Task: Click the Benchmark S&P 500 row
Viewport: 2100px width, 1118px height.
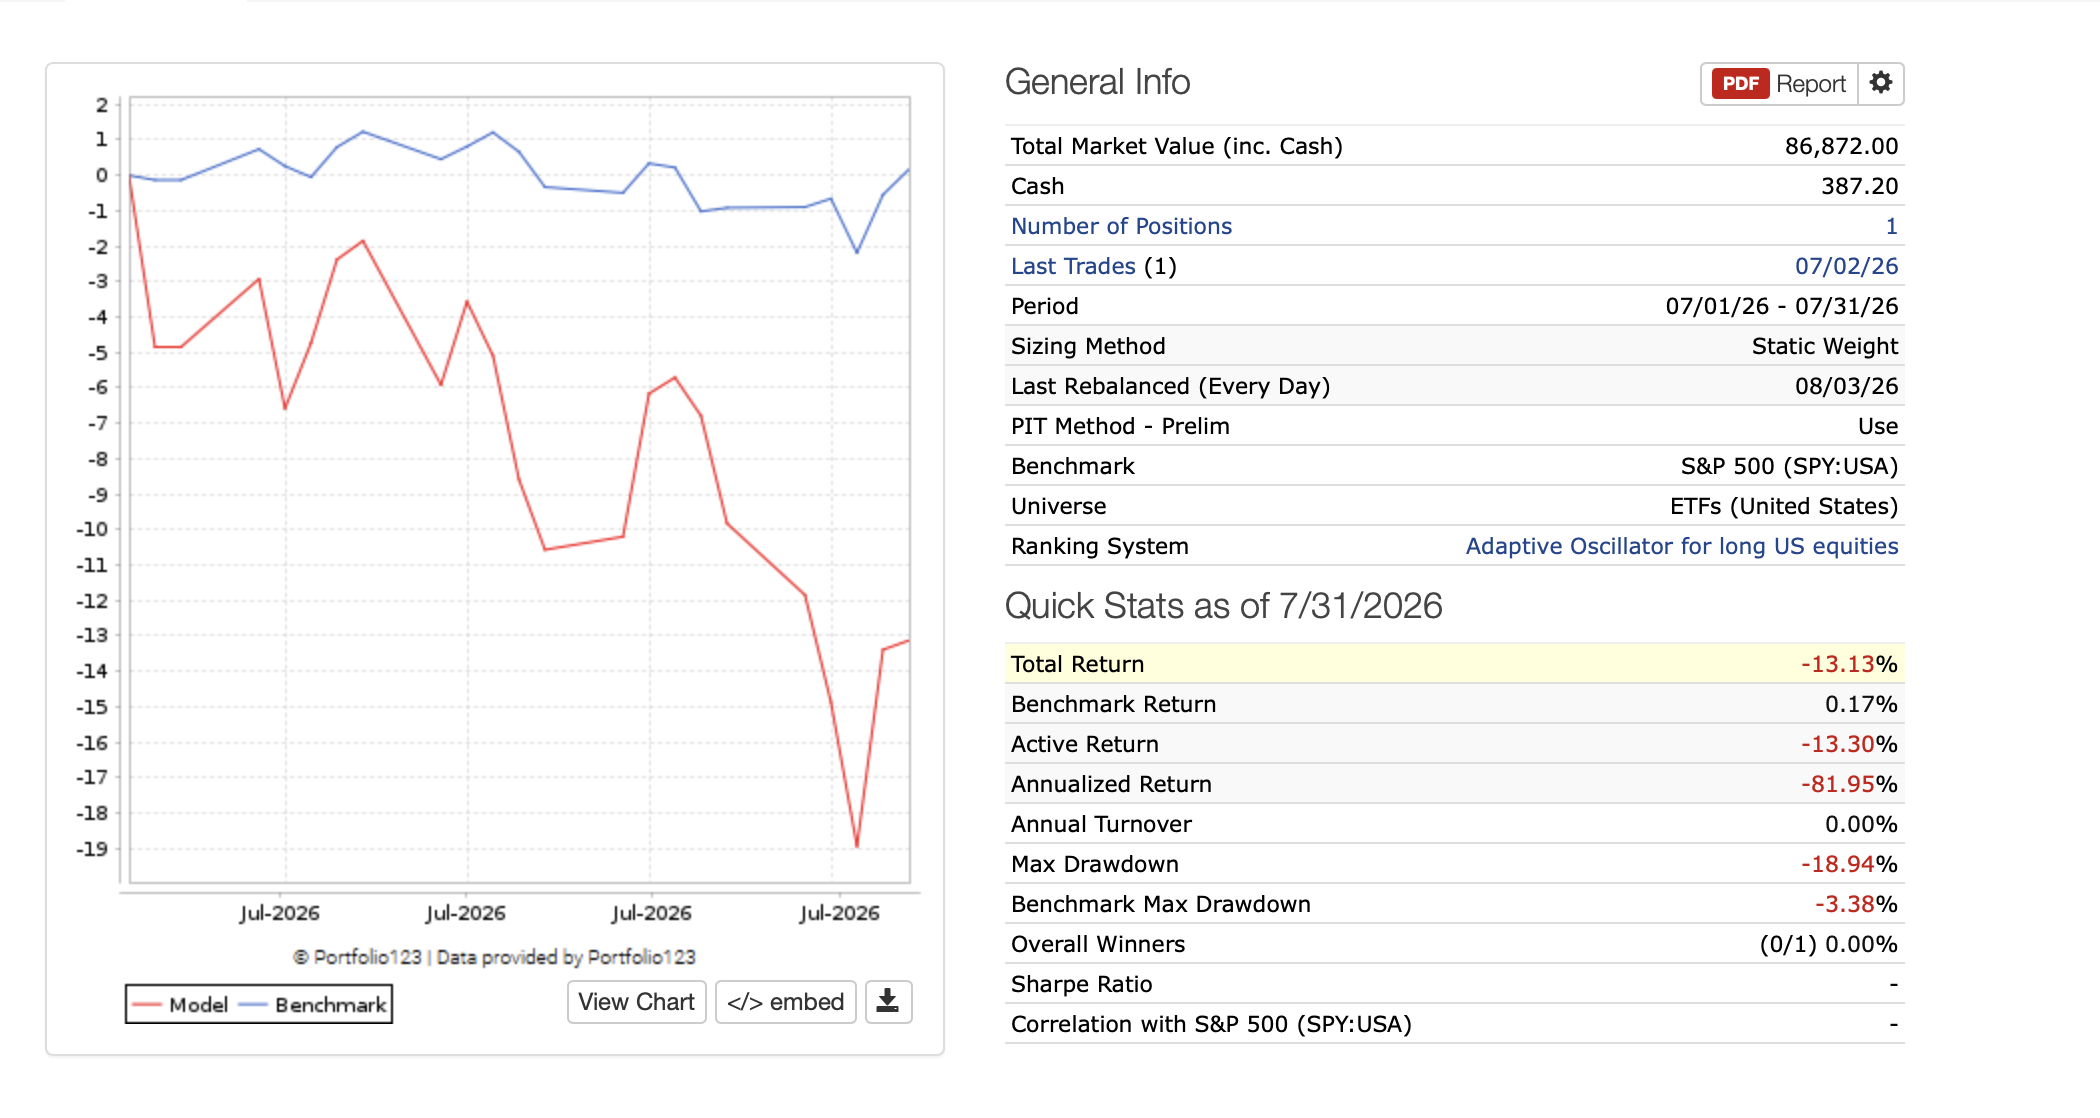Action: pos(1454,466)
